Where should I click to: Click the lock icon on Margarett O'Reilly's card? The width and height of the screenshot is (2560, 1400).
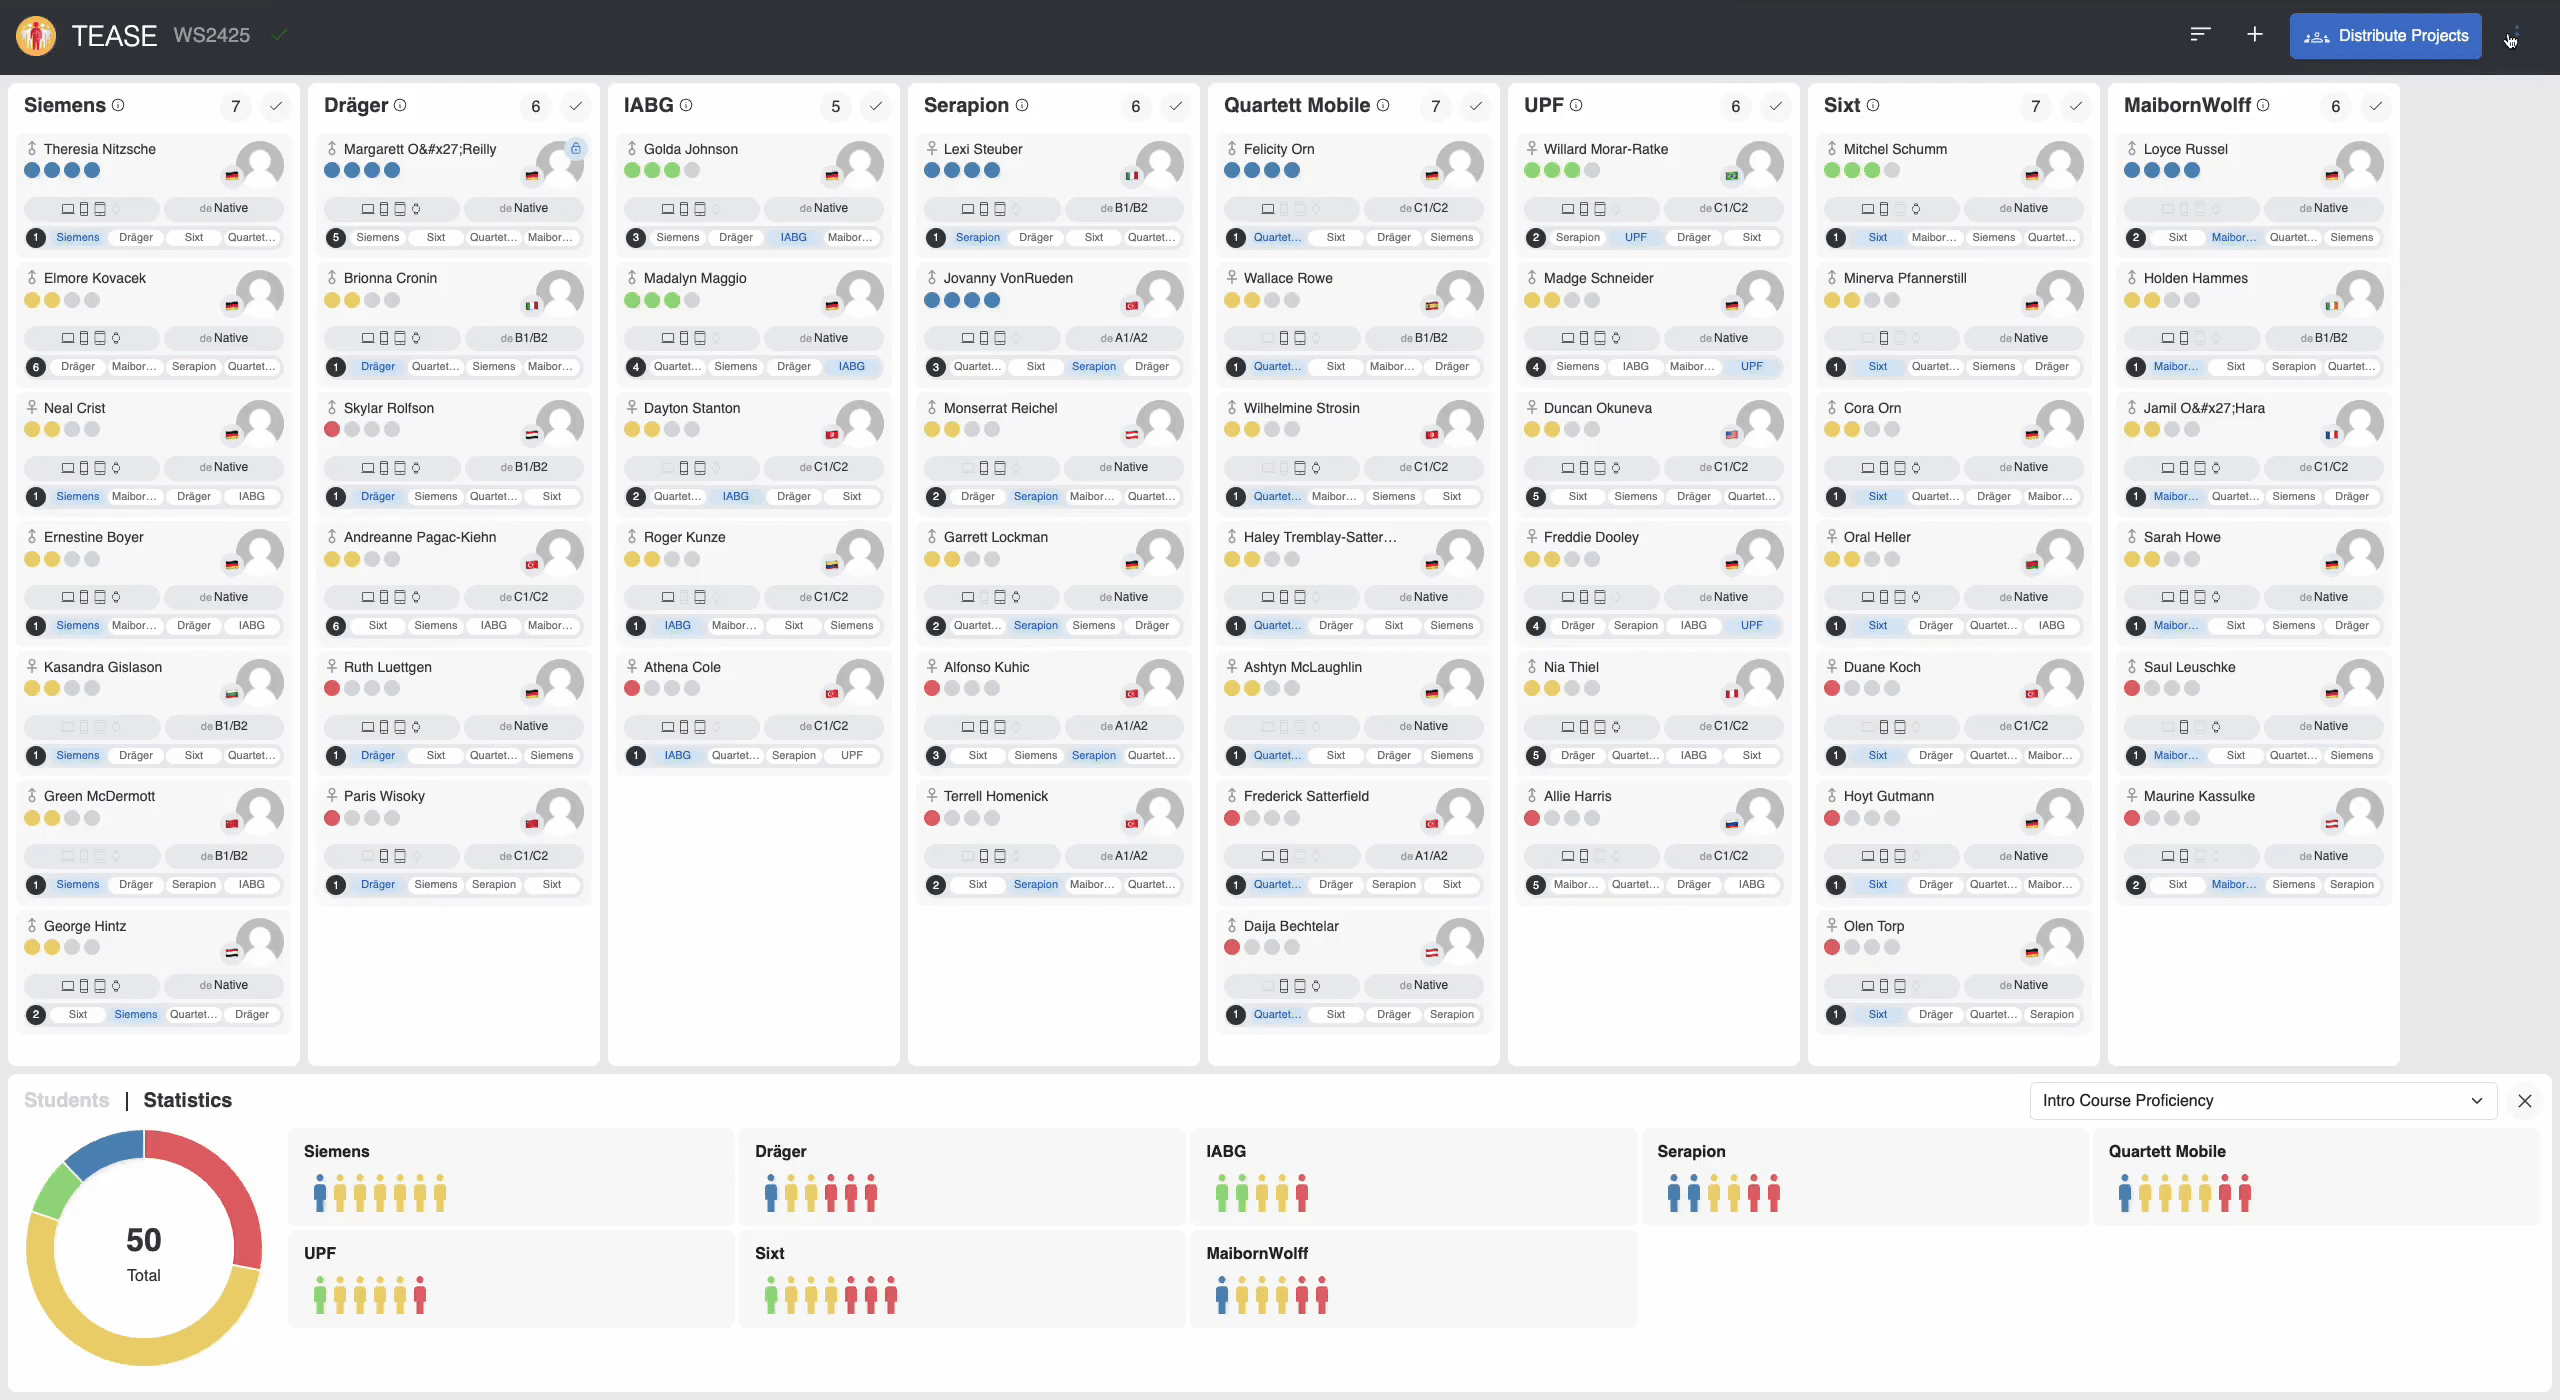(x=576, y=148)
